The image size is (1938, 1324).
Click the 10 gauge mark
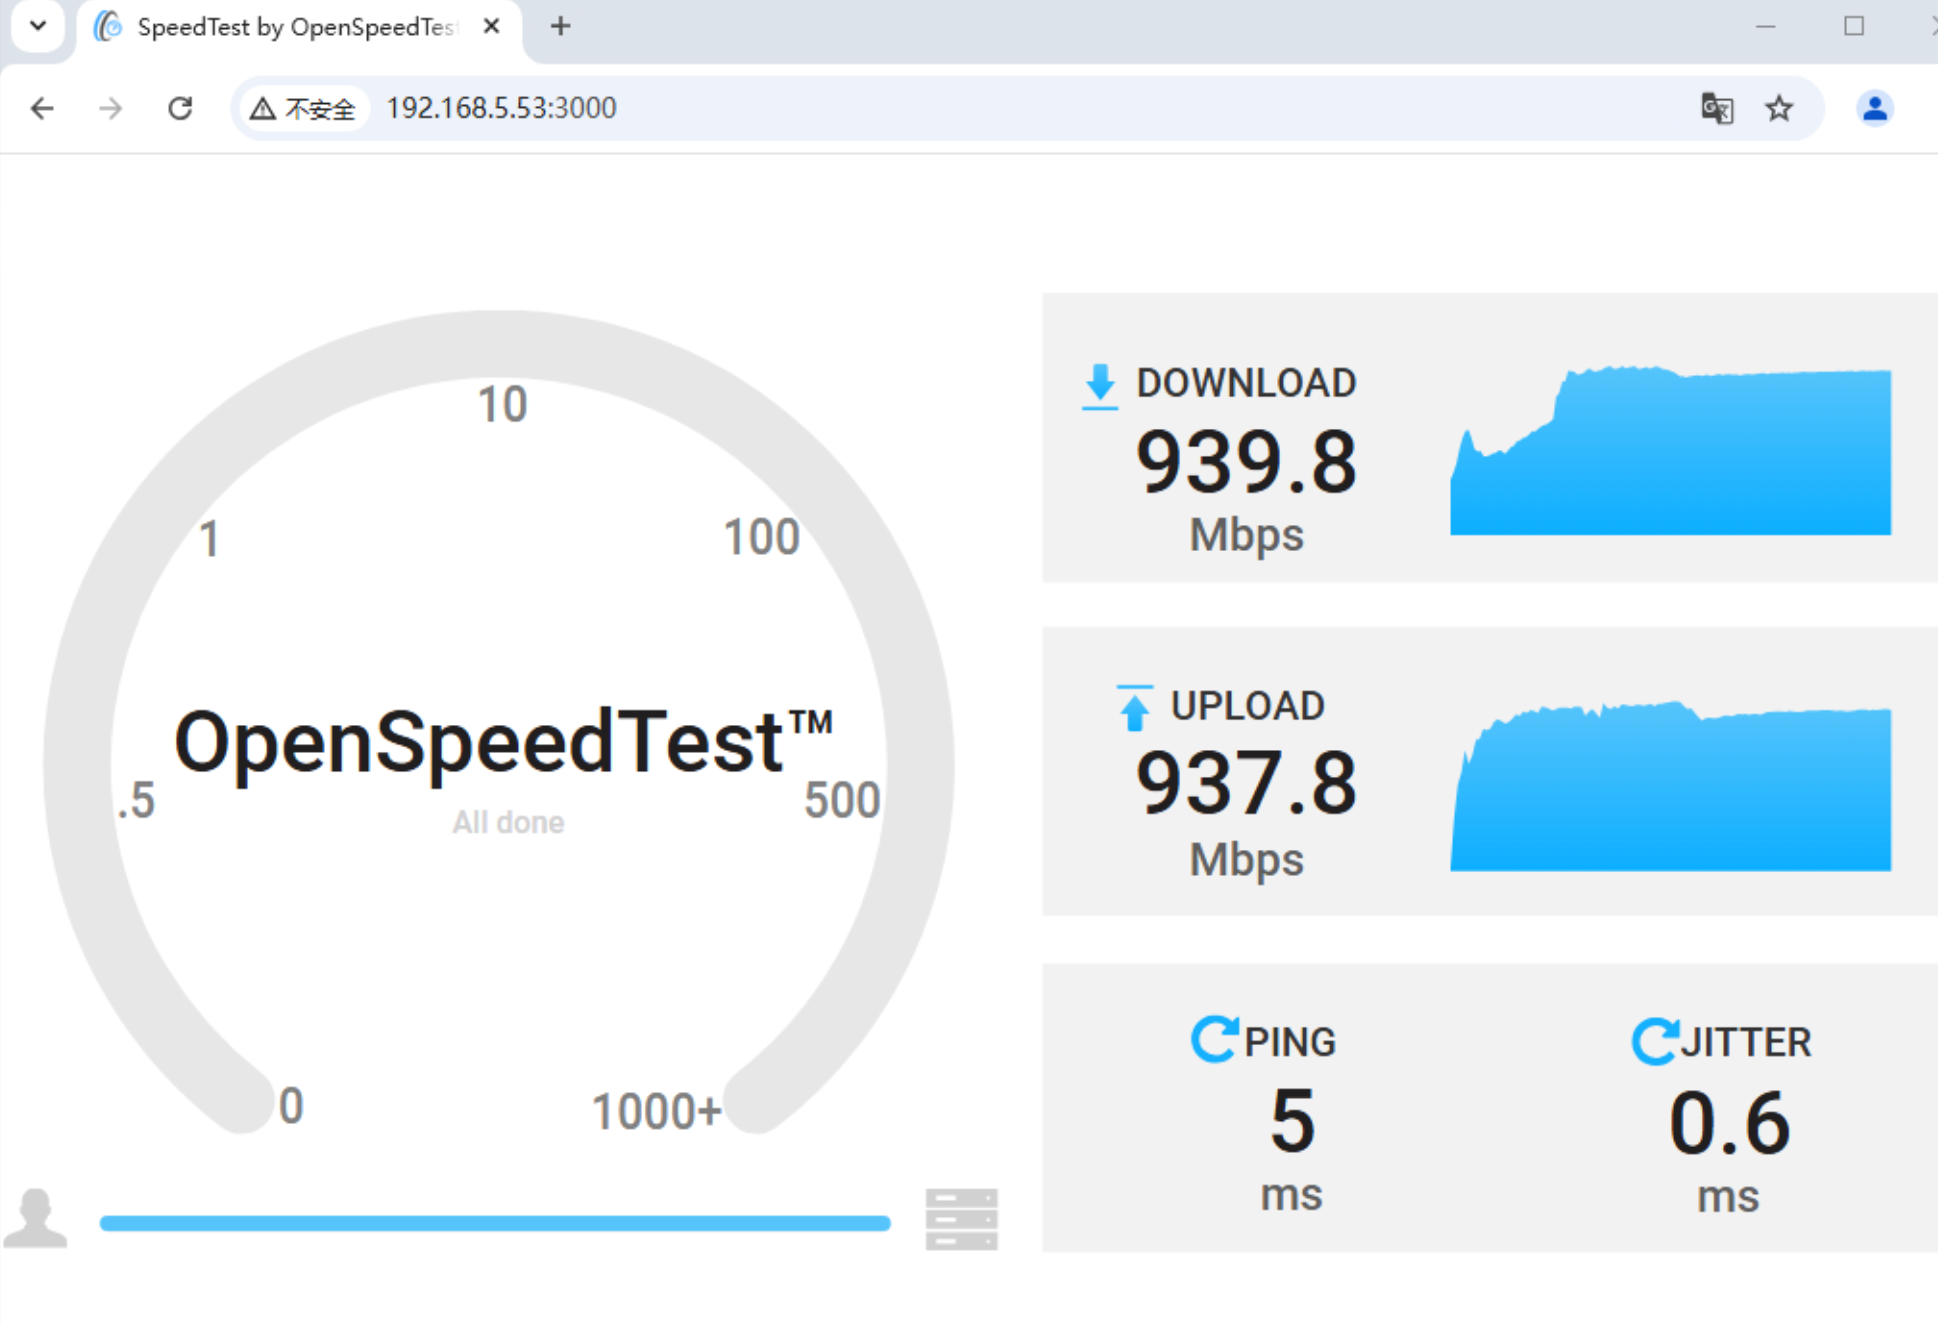pyautogui.click(x=502, y=405)
